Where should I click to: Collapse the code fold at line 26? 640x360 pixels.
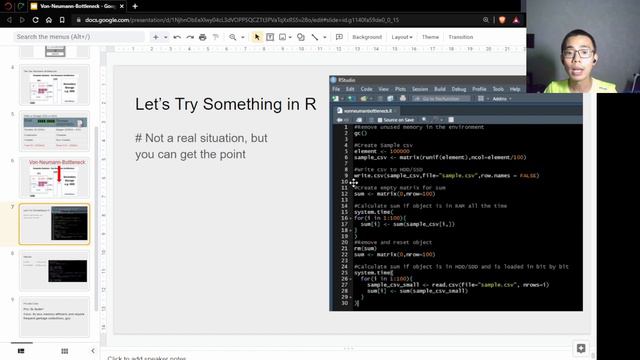click(x=350, y=279)
